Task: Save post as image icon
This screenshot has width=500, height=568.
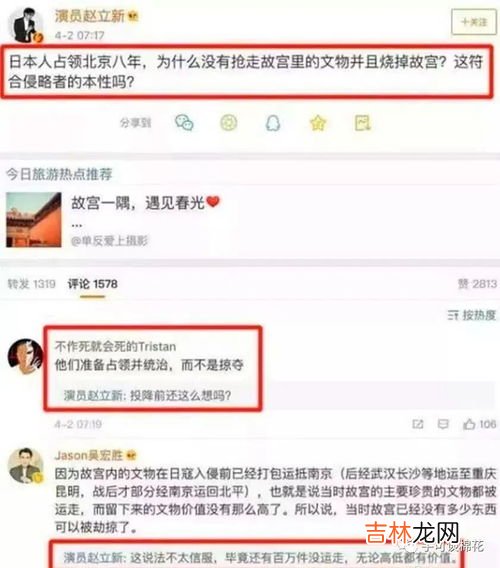Action: point(363,123)
